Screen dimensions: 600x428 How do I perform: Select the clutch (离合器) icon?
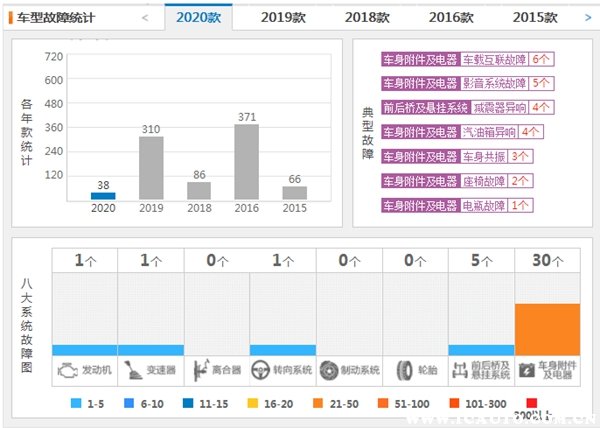point(200,369)
